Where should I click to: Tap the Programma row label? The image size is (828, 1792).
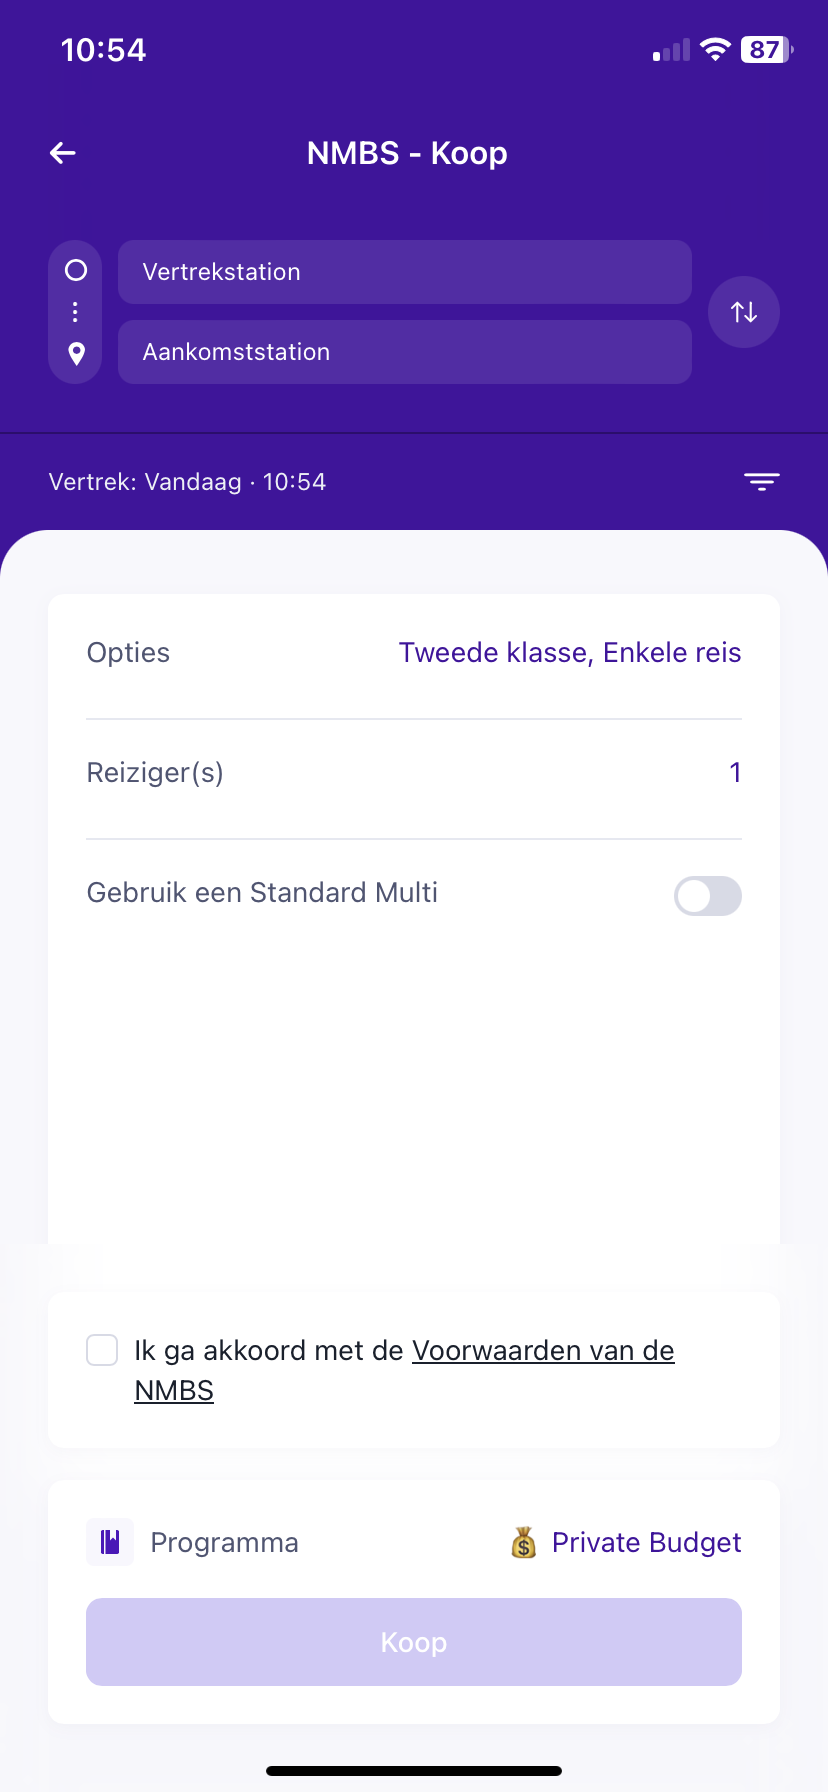tap(224, 1543)
